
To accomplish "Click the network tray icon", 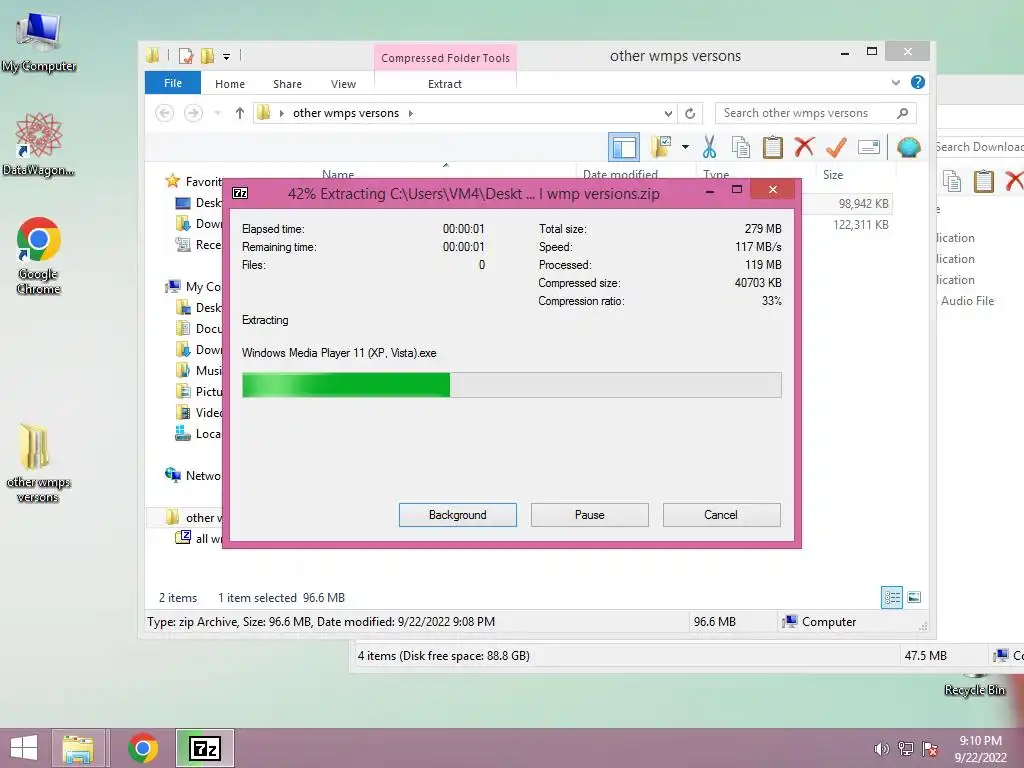I will click(906, 749).
